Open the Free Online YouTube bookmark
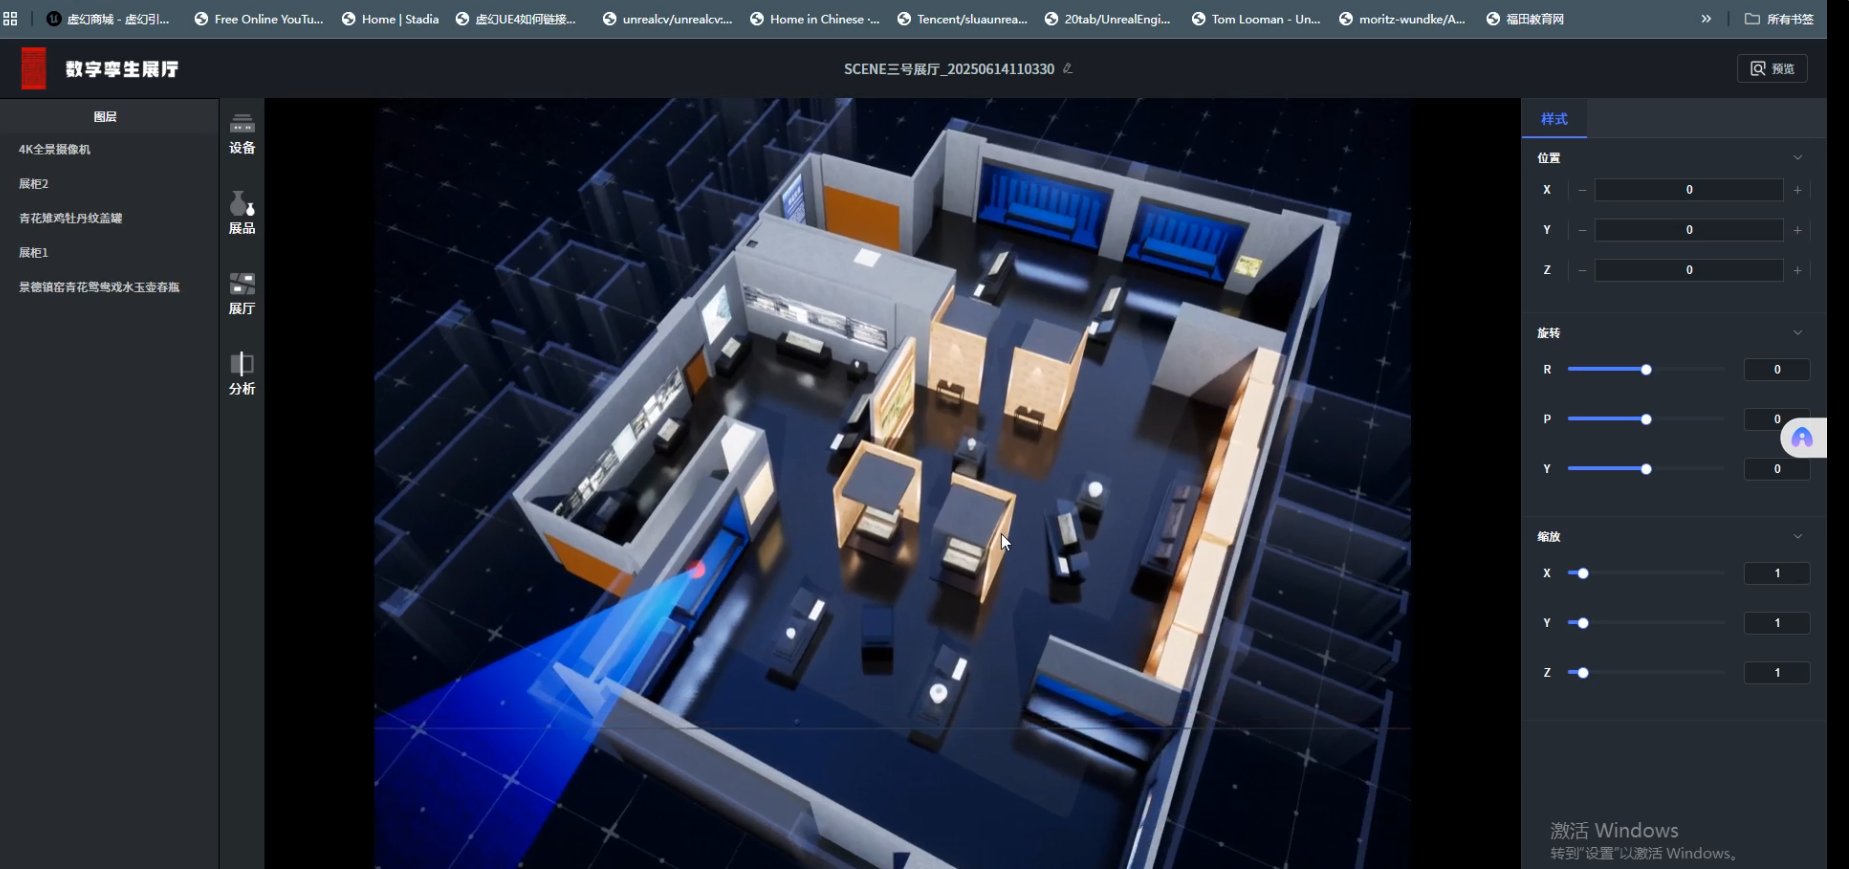This screenshot has width=1849, height=869. 259,19
